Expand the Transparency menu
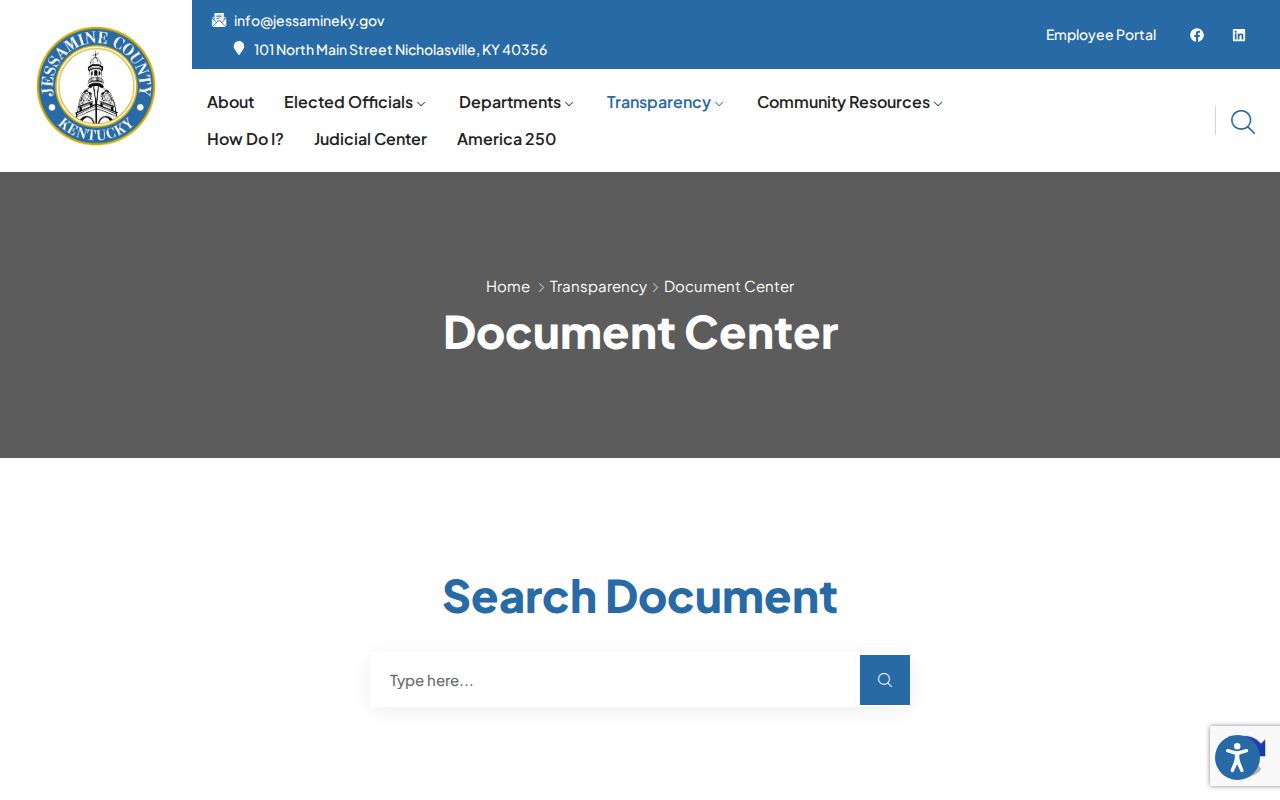1280x800 pixels. pyautogui.click(x=665, y=102)
